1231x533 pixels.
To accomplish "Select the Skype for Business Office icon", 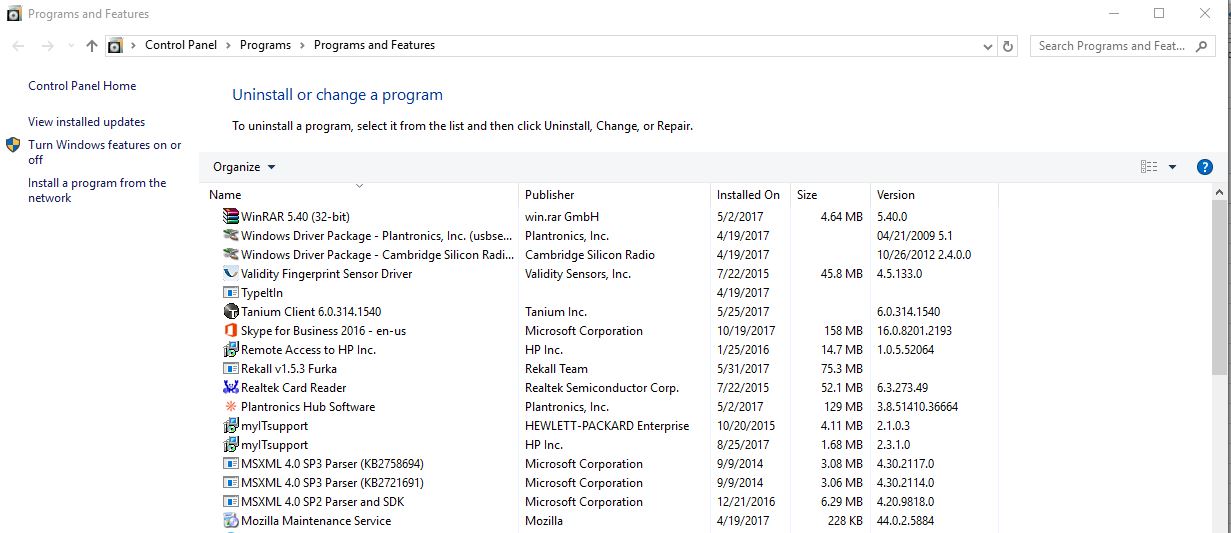I will 231,331.
